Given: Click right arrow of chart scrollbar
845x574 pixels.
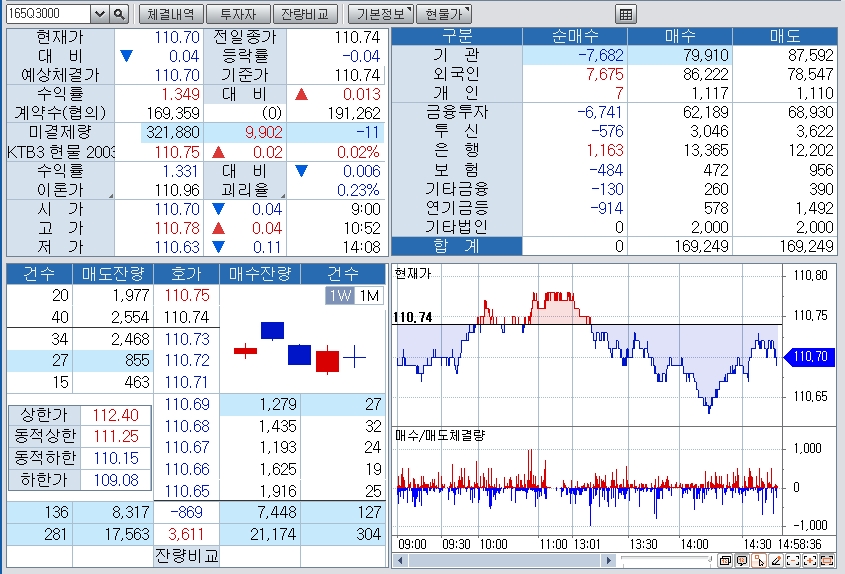Looking at the screenshot, I should (609, 561).
